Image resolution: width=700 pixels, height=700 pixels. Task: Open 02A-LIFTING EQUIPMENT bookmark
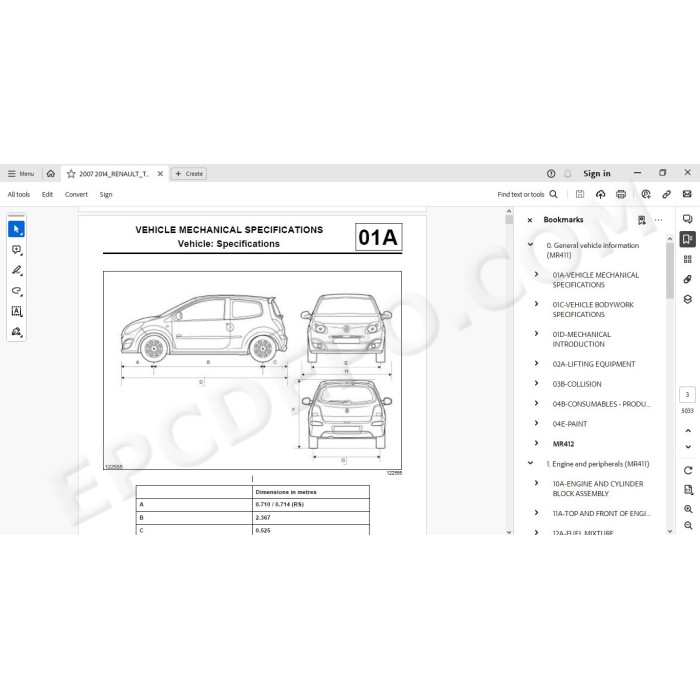(594, 364)
